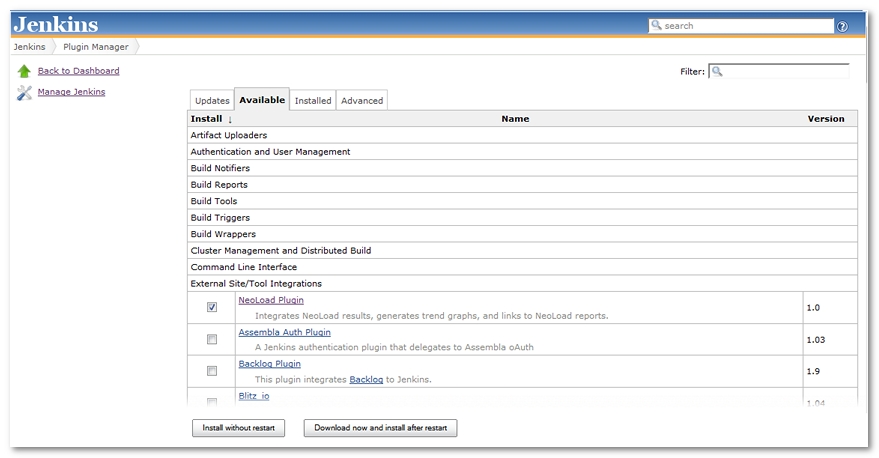Click the Name column header
The width and height of the screenshot is (879, 458).
(x=515, y=119)
